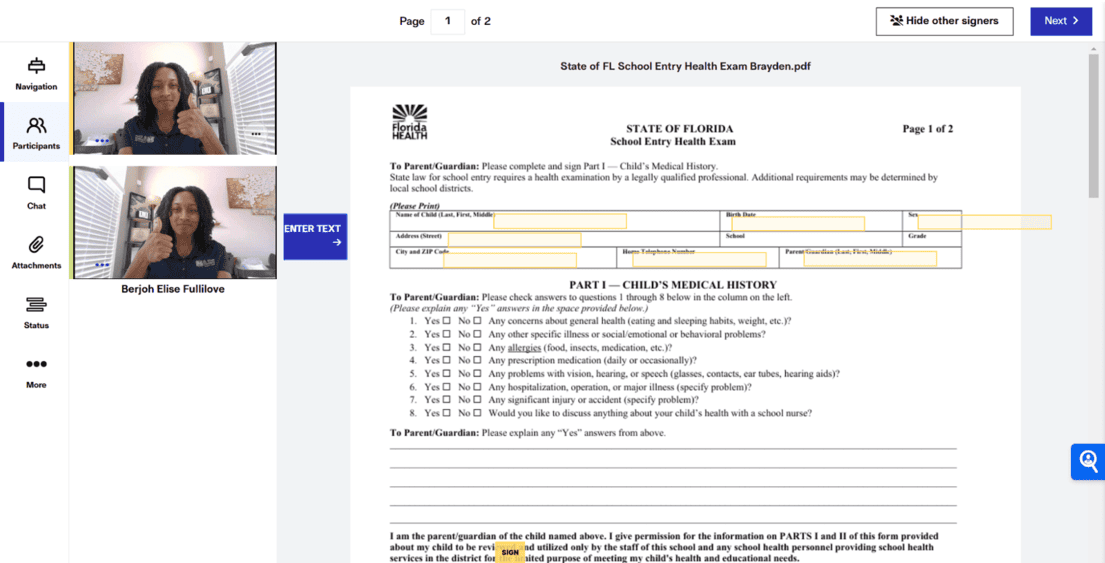Click the School field label

[x=735, y=236]
